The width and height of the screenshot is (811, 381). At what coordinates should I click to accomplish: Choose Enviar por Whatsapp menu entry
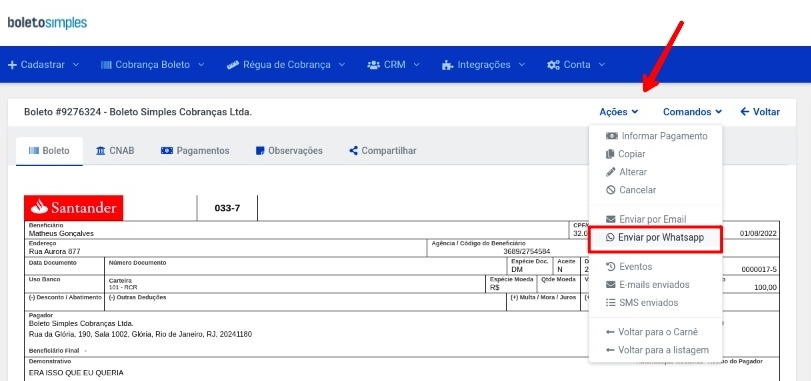656,237
